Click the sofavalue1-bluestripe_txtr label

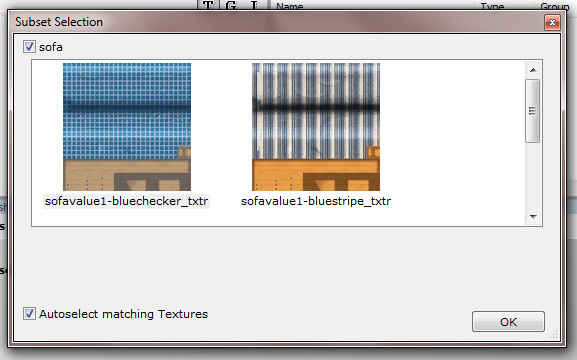click(316, 201)
